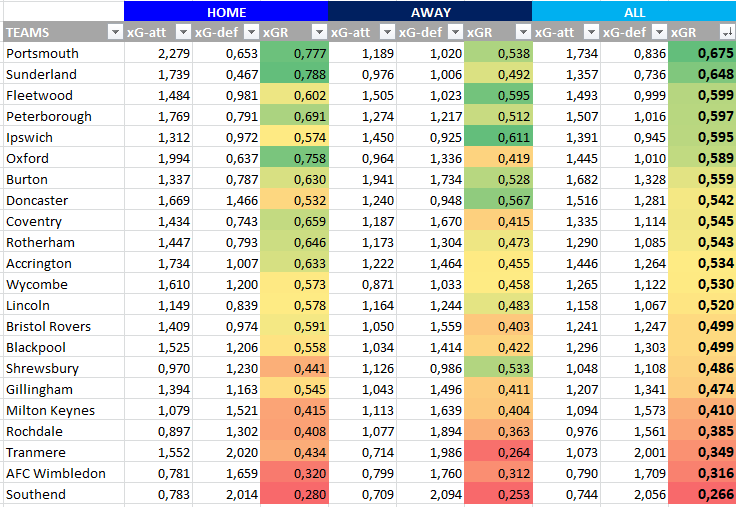Open the AWAY xGR filter dropdown

tap(523, 32)
